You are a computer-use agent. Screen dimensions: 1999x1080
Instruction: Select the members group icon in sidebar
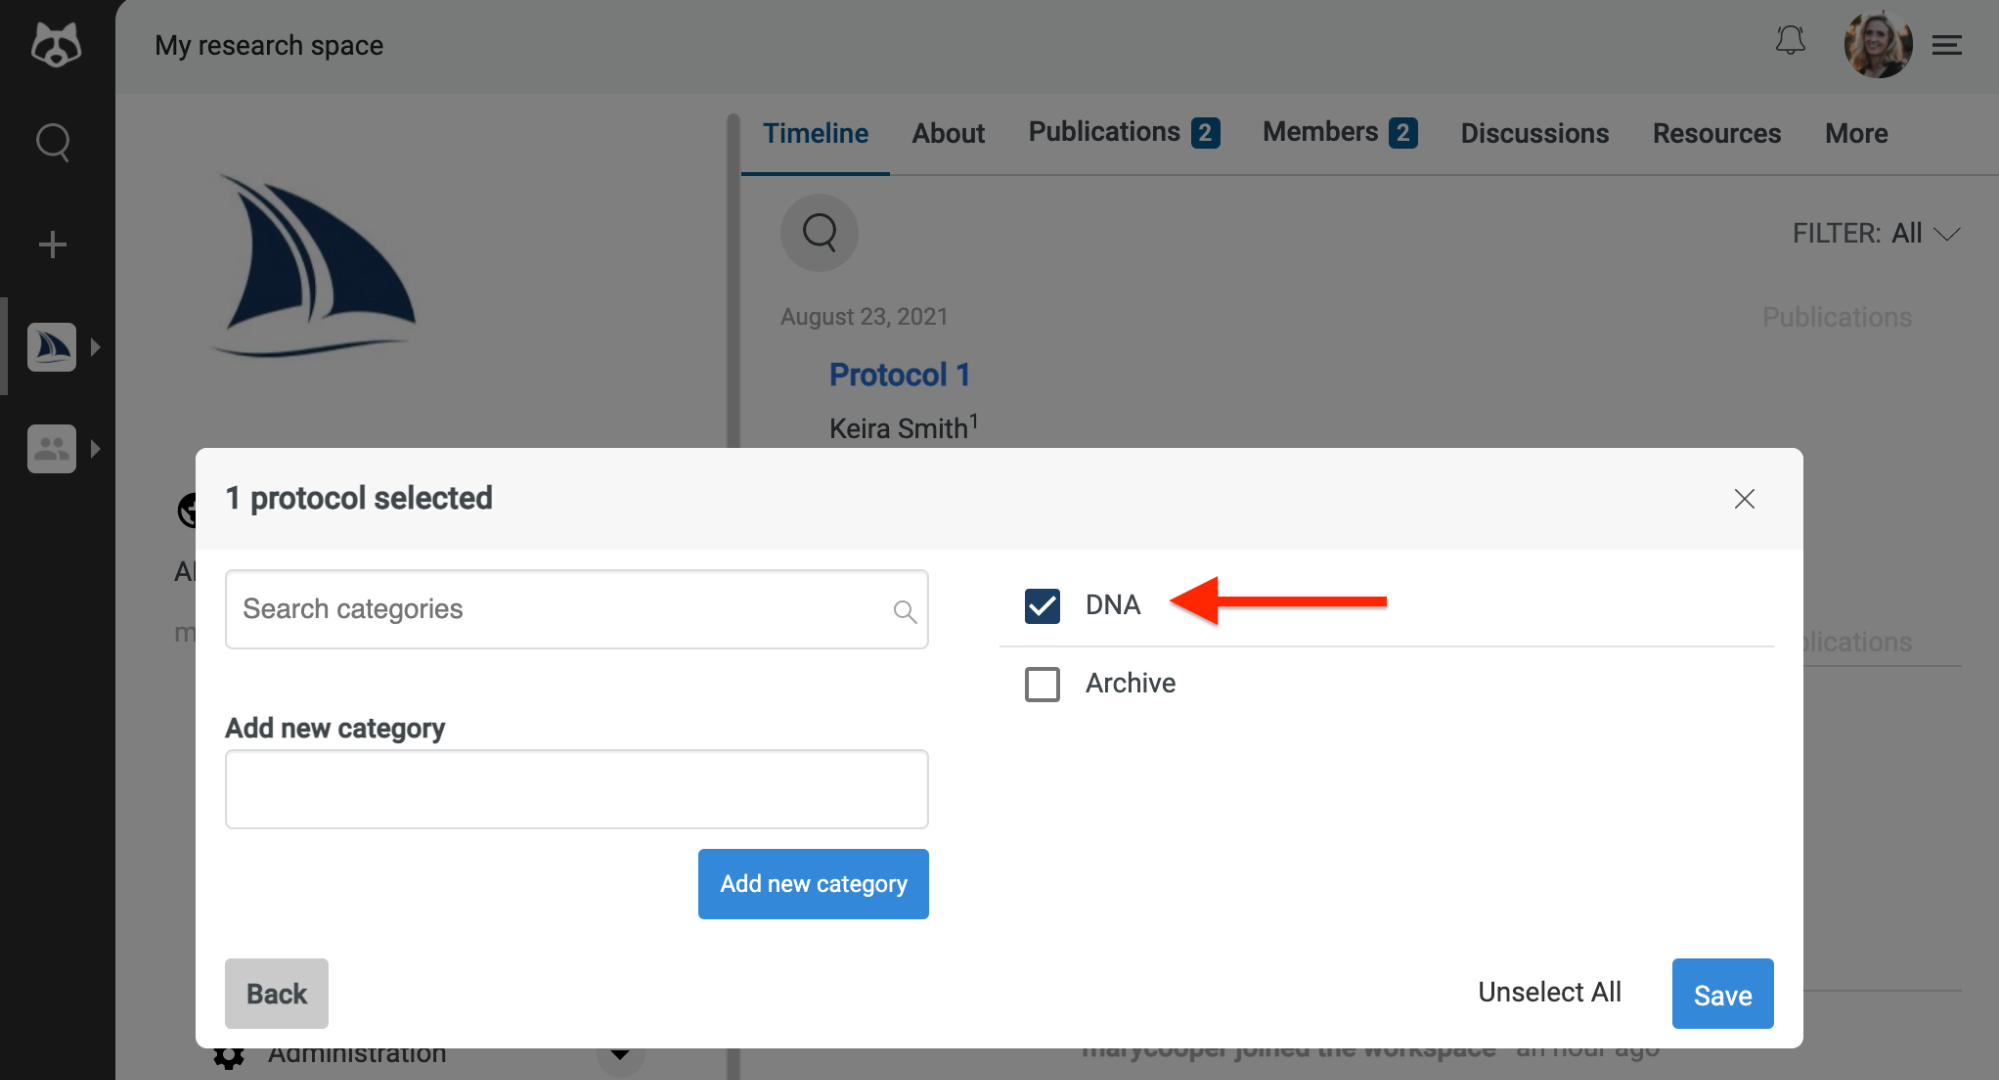52,448
